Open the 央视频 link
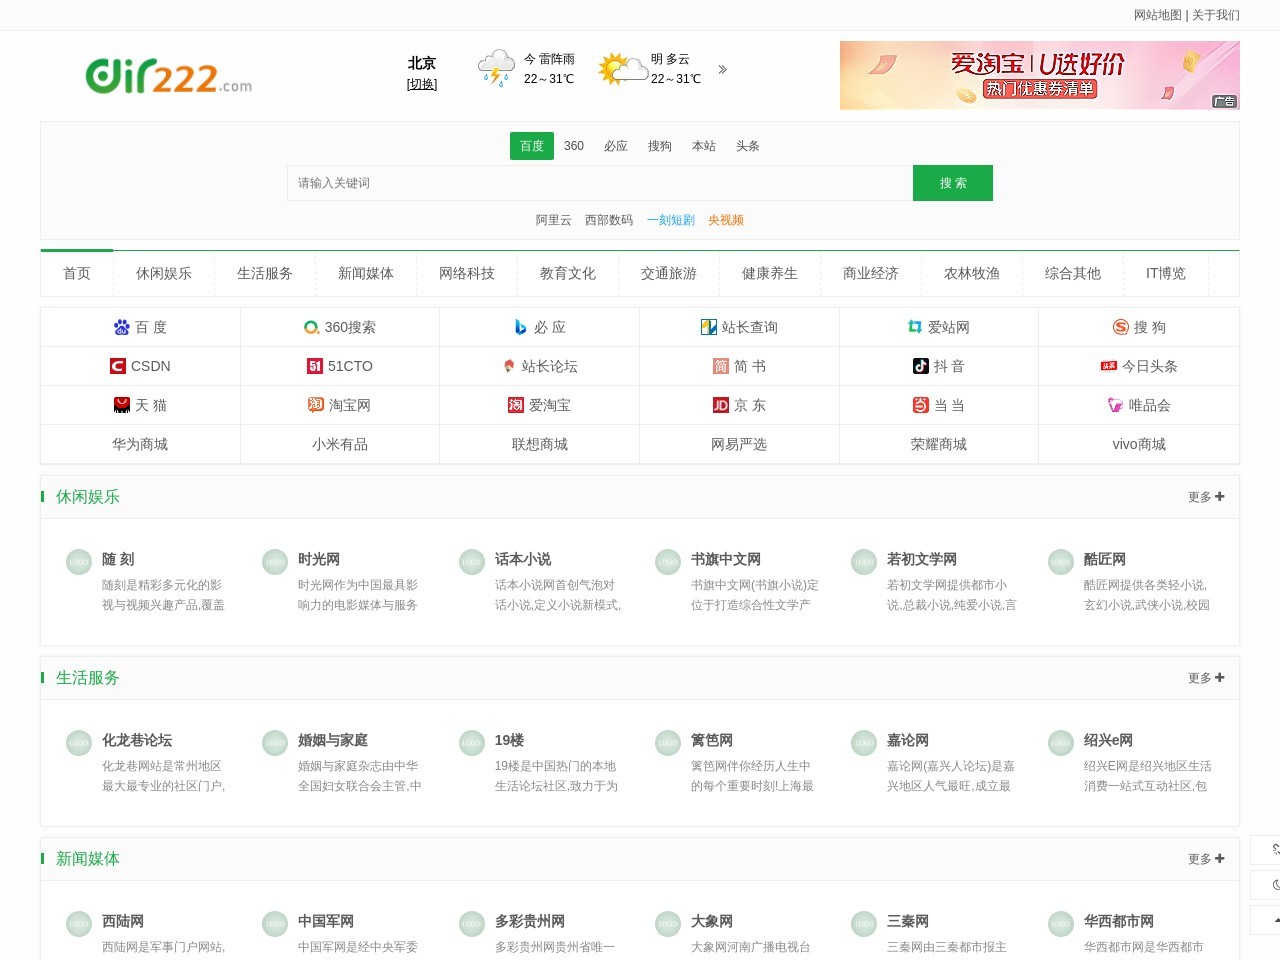 pos(726,220)
